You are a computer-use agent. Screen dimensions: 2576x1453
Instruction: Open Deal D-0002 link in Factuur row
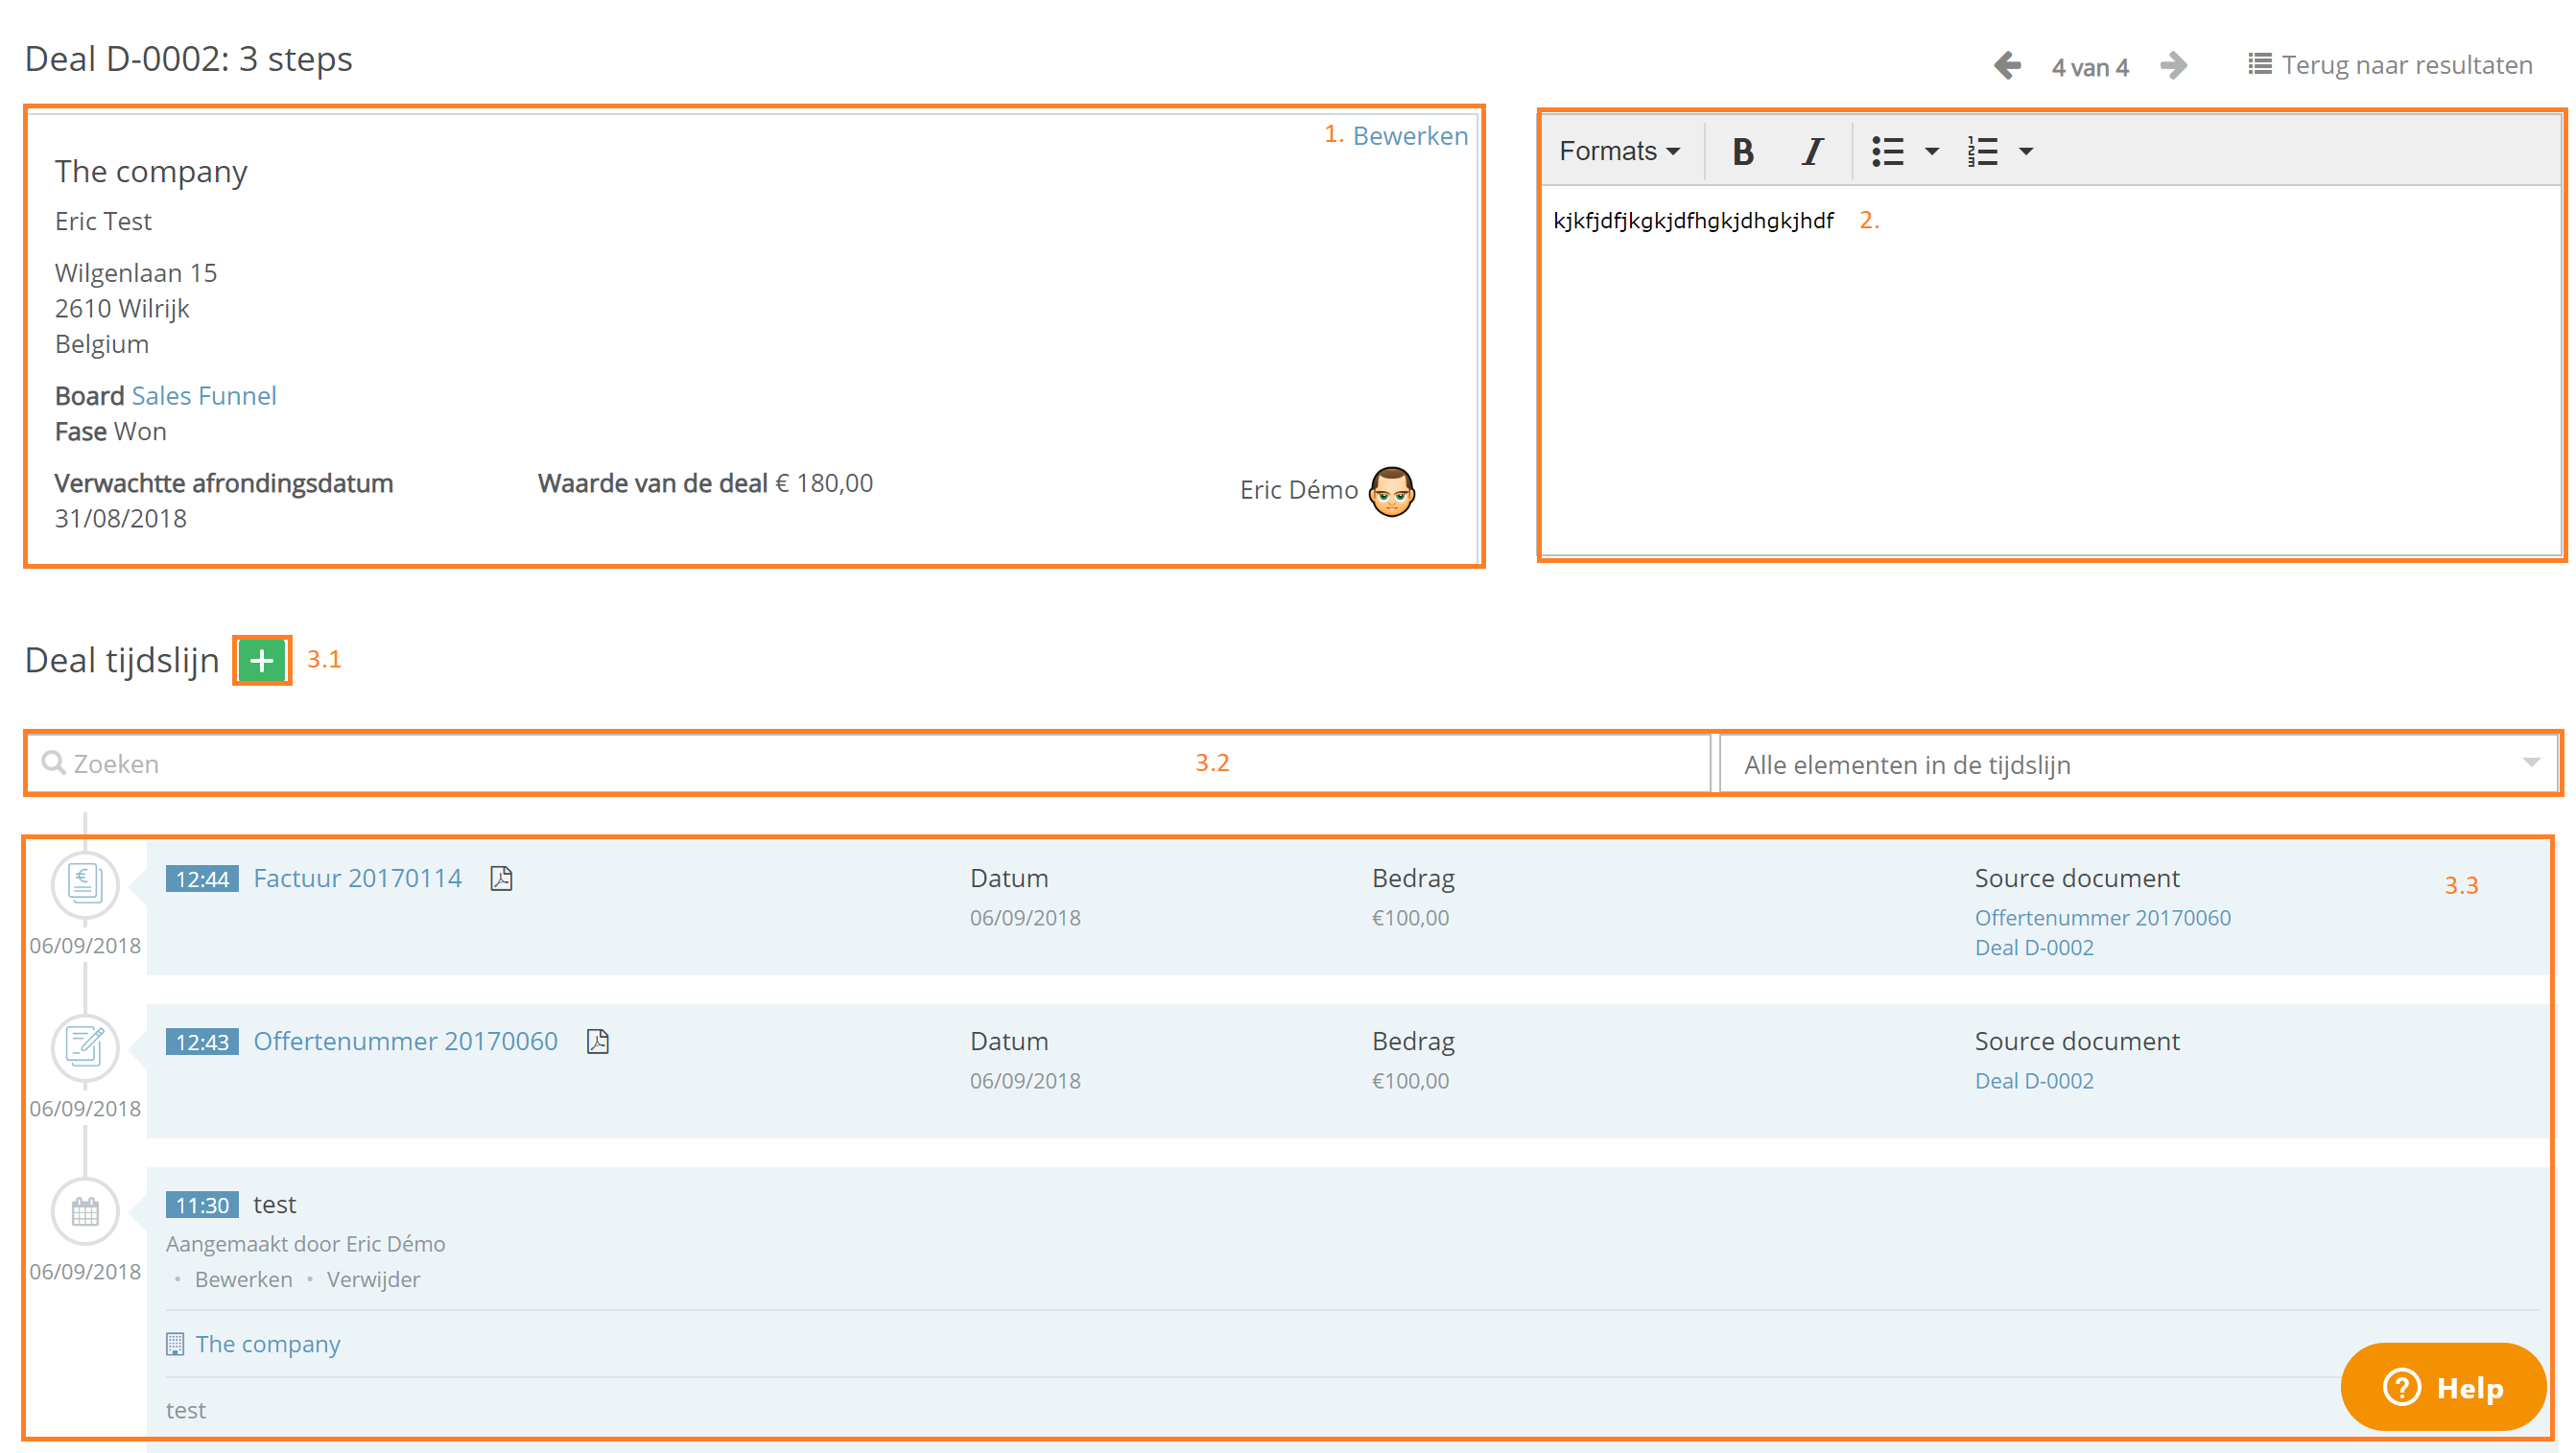2033,948
